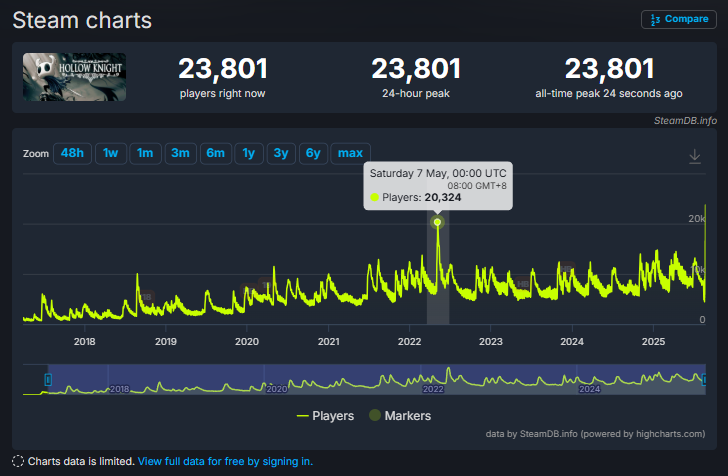Set zoom range to 48h
The width and height of the screenshot is (728, 476).
pyautogui.click(x=72, y=153)
